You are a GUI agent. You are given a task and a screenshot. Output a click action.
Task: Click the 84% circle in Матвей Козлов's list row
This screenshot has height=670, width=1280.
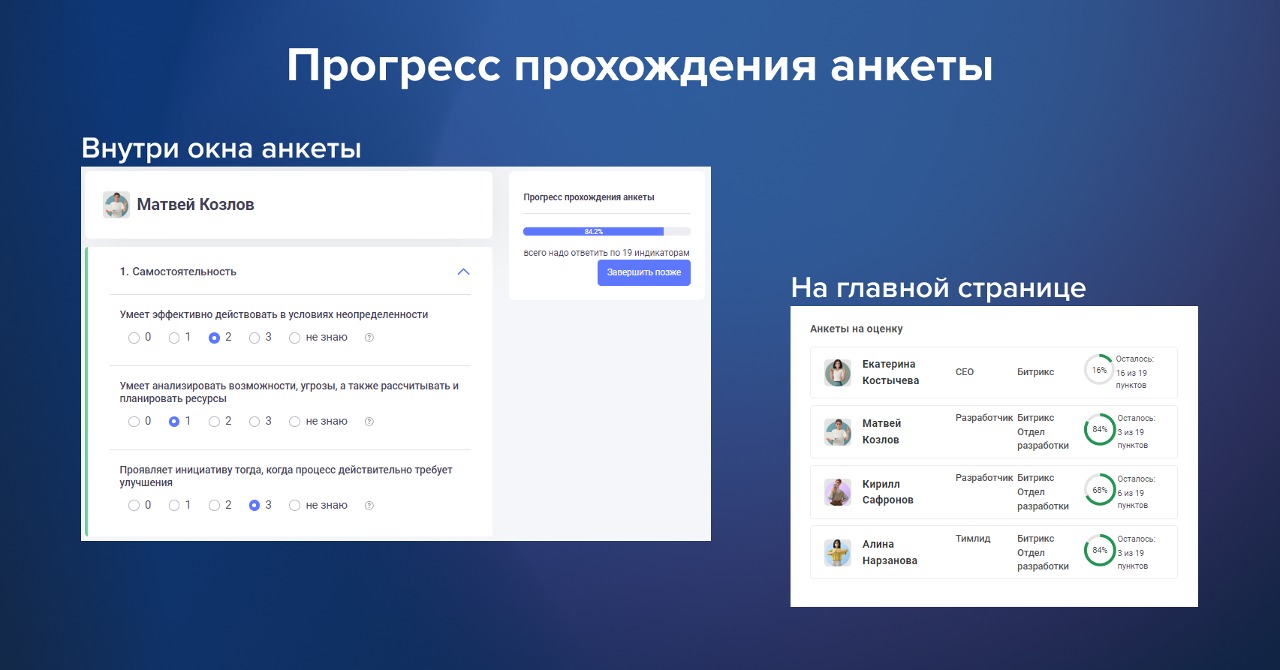(x=1099, y=429)
